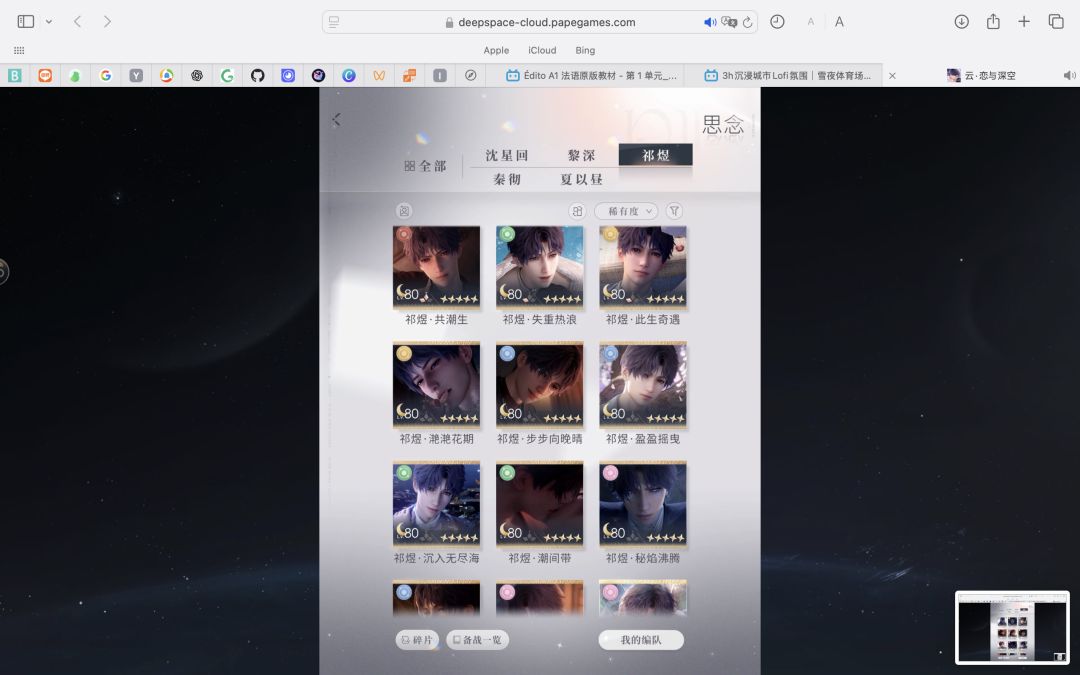
Task: Open a new tab with plus icon
Action: pyautogui.click(x=1024, y=21)
